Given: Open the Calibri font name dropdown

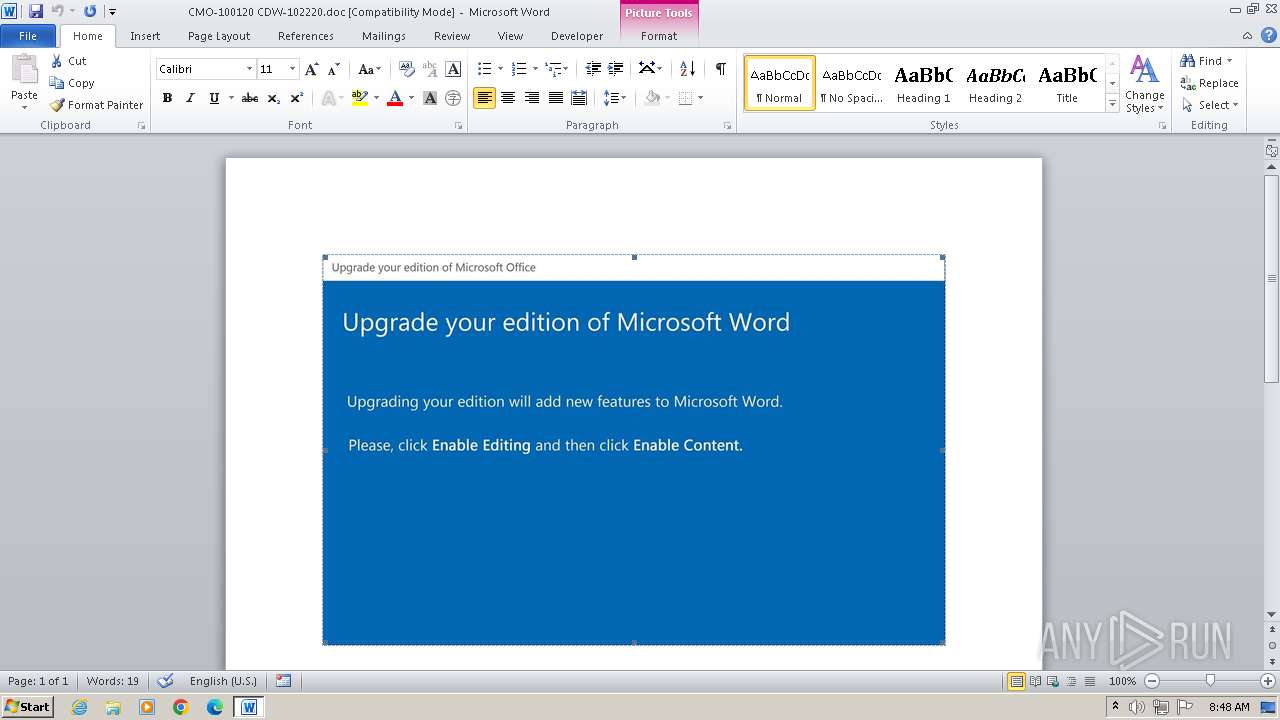Looking at the screenshot, I should pos(249,69).
